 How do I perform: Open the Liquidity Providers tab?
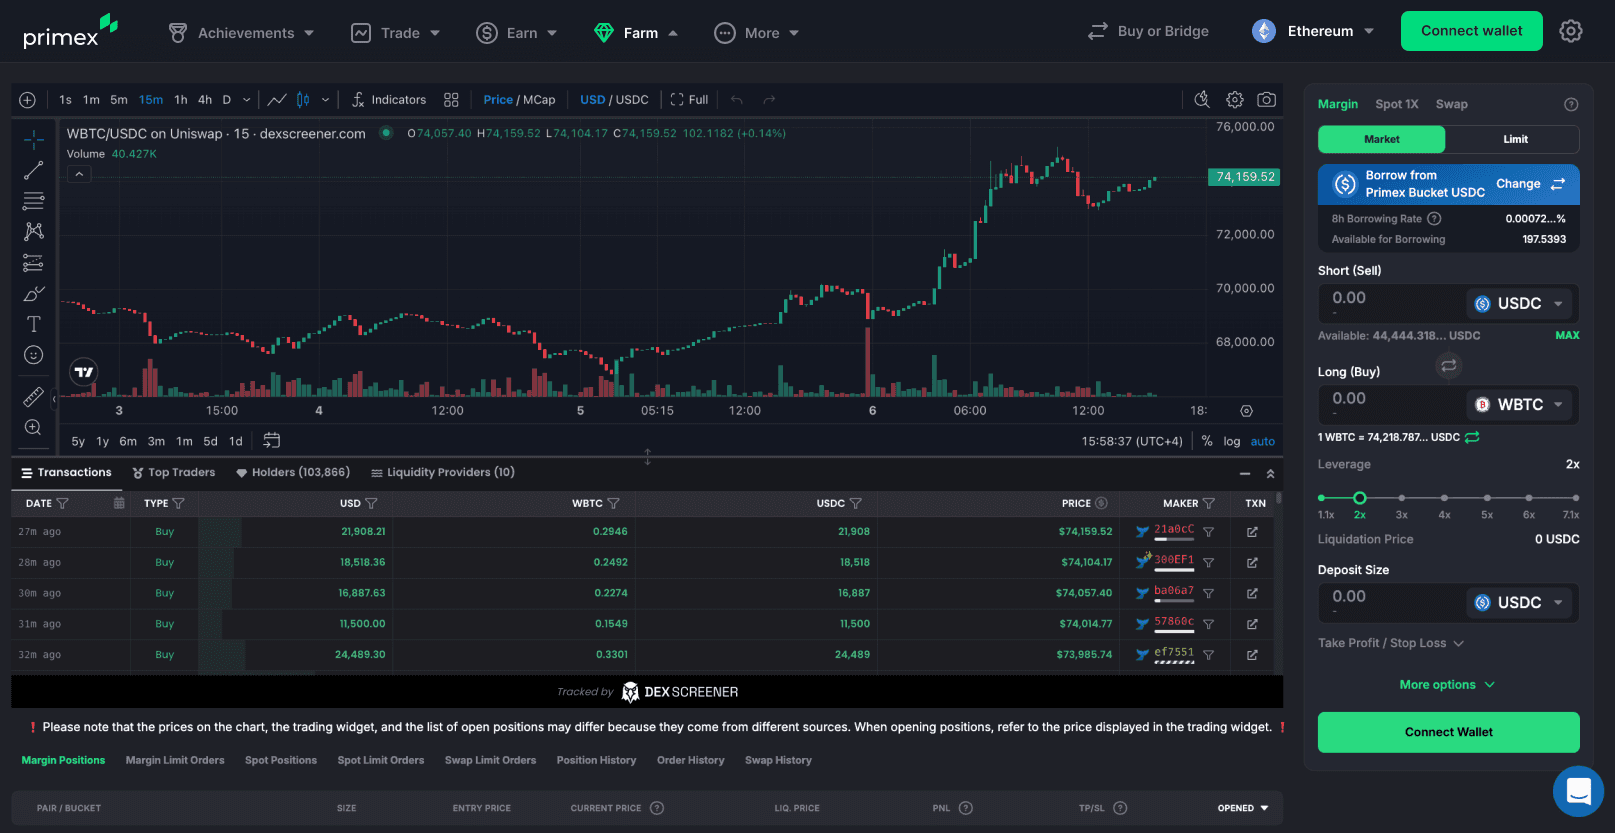(443, 473)
